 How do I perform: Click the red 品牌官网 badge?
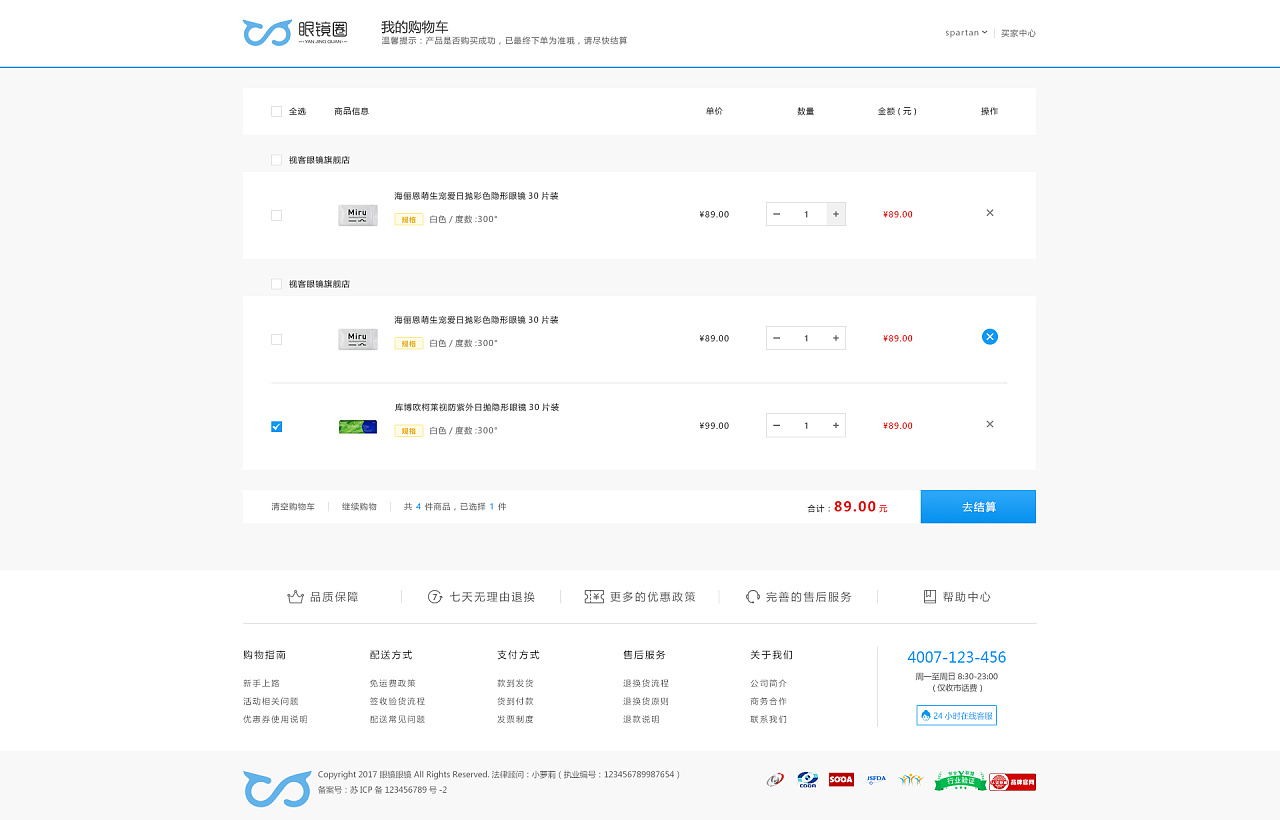tap(1012, 781)
